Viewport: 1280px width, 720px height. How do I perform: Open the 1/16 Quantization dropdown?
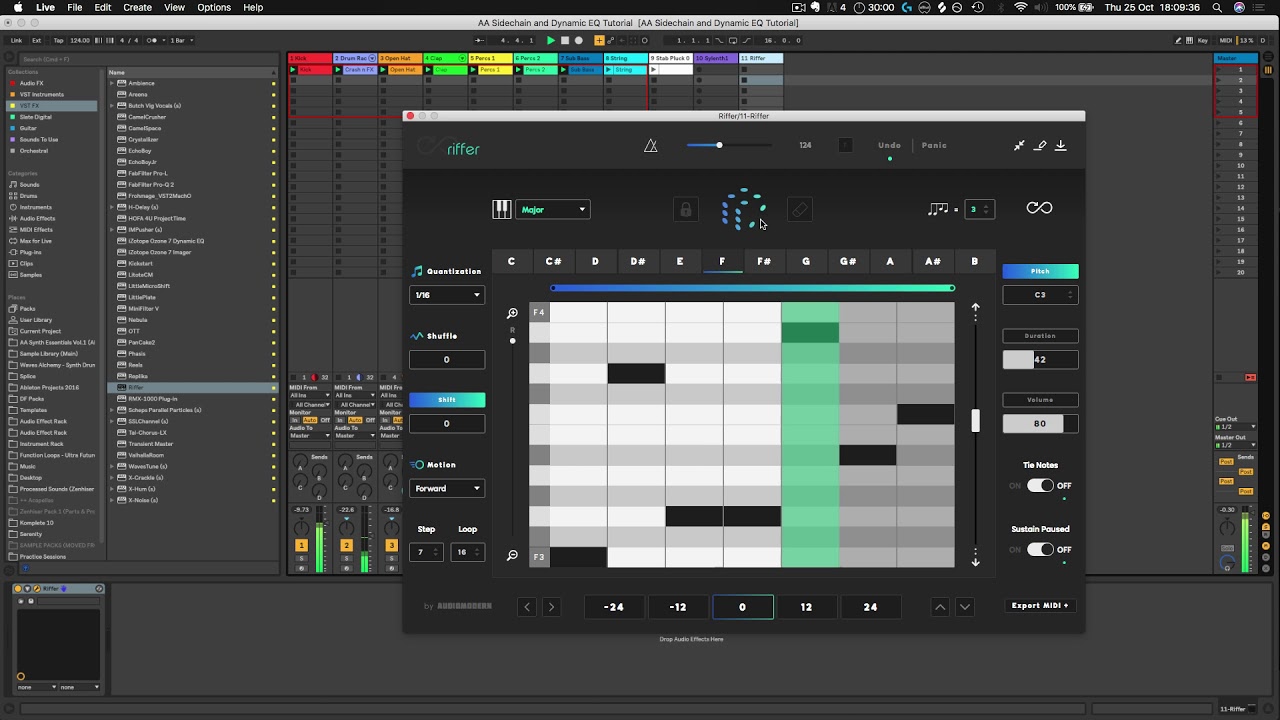click(x=447, y=295)
